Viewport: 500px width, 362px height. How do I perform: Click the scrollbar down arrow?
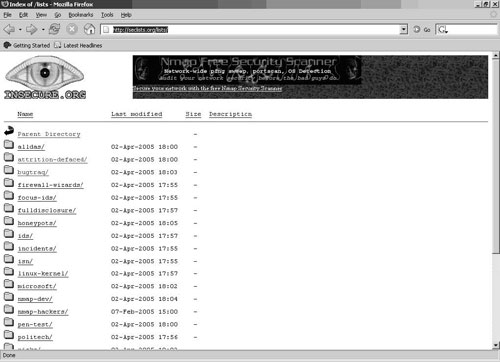coord(496,345)
